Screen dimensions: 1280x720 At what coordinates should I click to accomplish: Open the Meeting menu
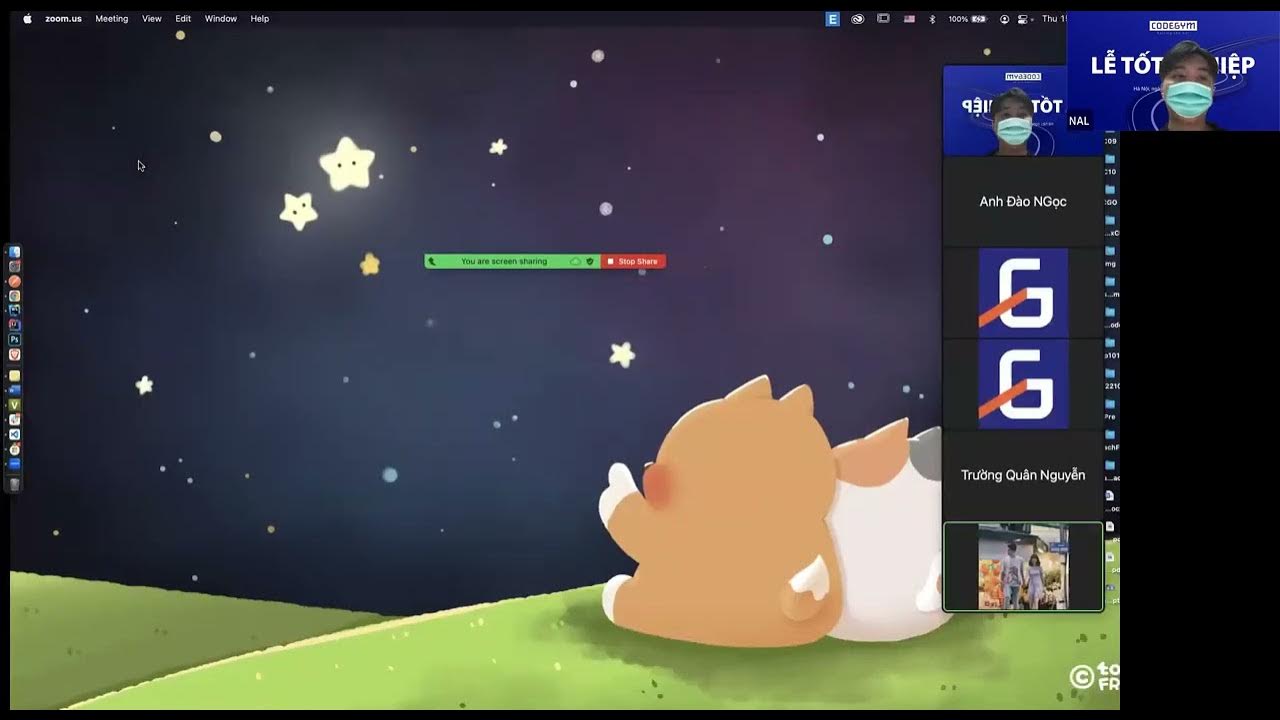tap(111, 18)
